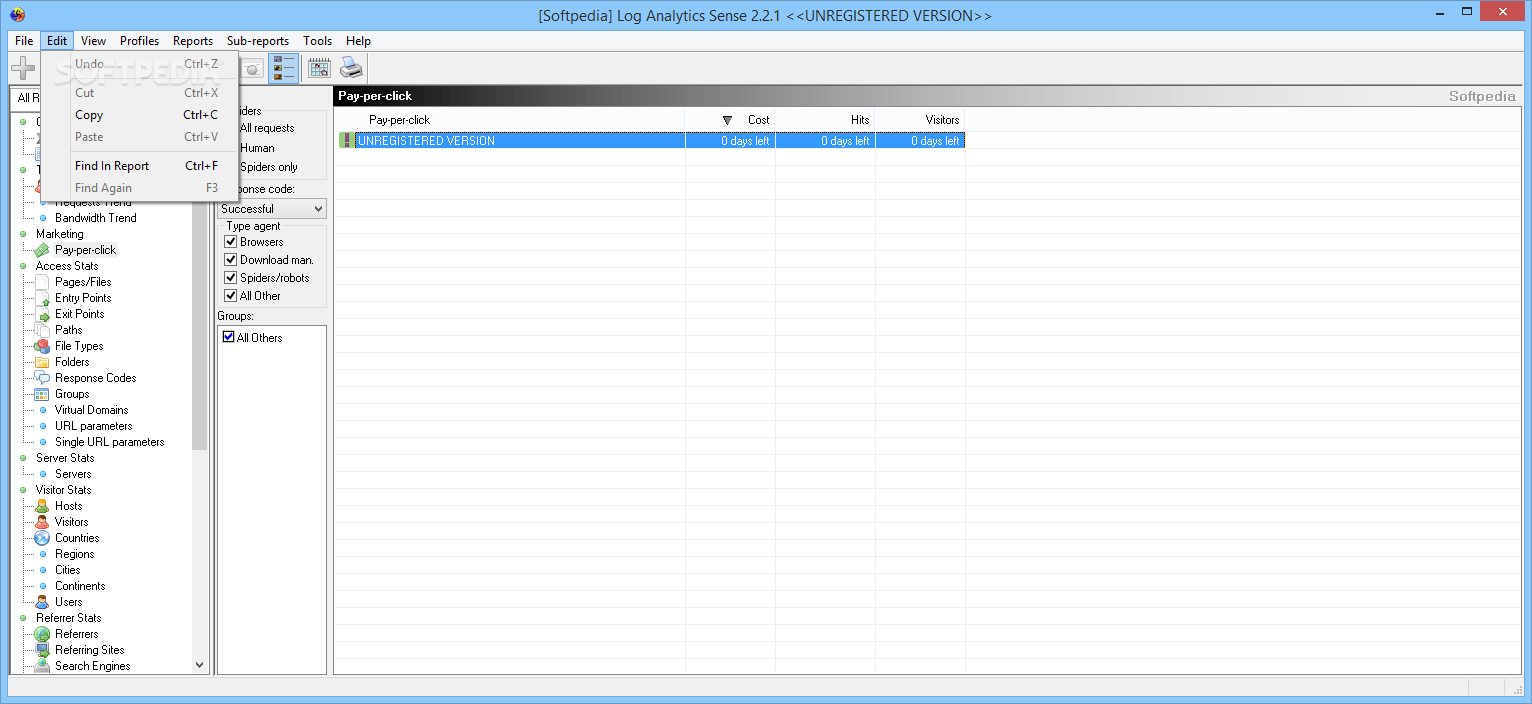The image size is (1532, 704).
Task: Sort by the Visitors column header
Action: 920,120
